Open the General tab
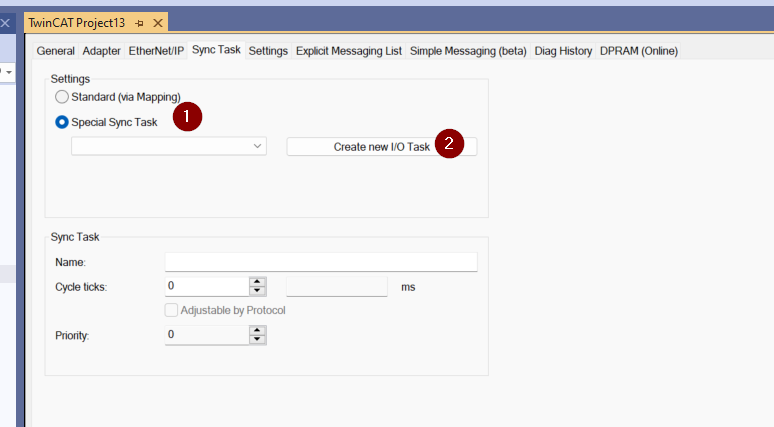774x427 pixels. [x=55, y=51]
